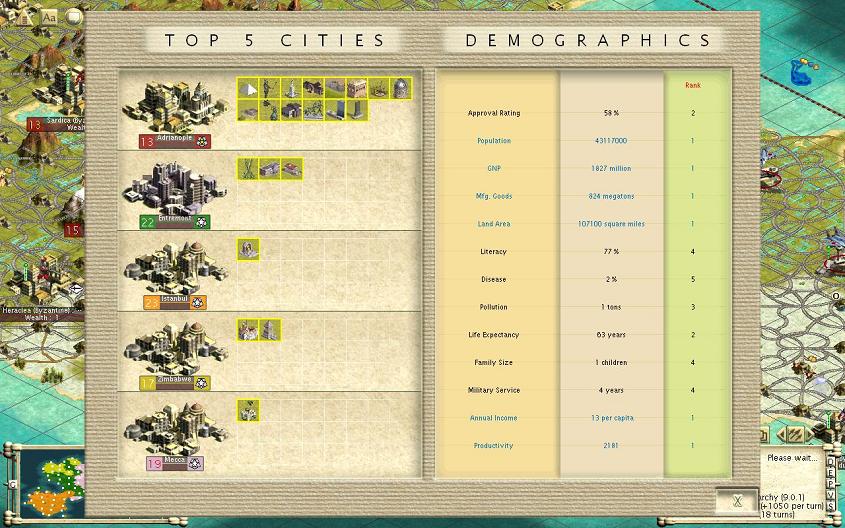Select the single wonder icon for Mecca
This screenshot has height=528, width=845.
248,411
